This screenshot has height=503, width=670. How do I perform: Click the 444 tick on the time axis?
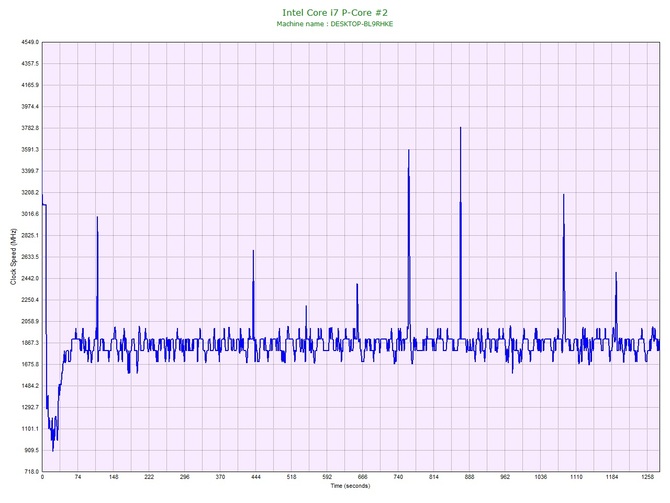(x=256, y=477)
